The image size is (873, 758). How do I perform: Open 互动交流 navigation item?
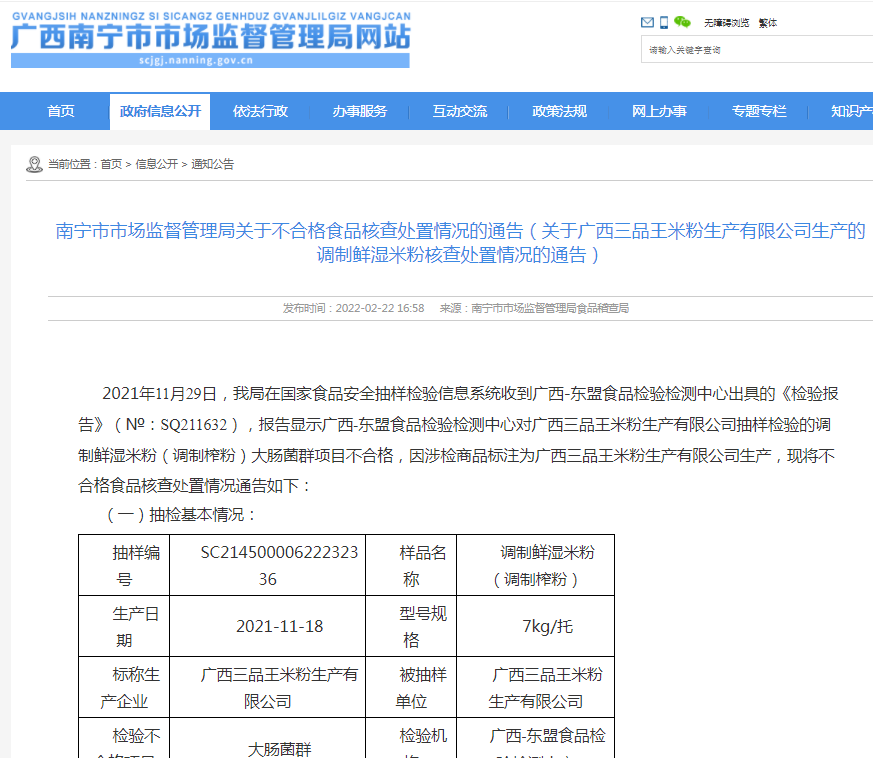click(459, 111)
